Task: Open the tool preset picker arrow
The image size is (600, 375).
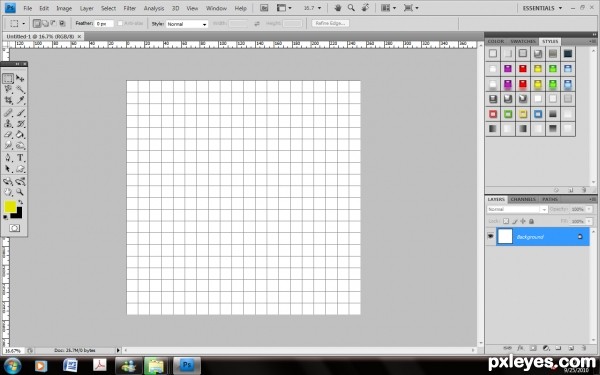Action: pyautogui.click(x=23, y=23)
